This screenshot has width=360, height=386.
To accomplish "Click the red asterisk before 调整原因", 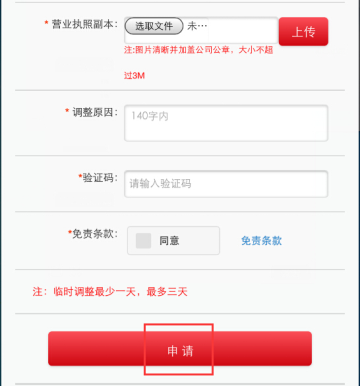I will pos(67,111).
